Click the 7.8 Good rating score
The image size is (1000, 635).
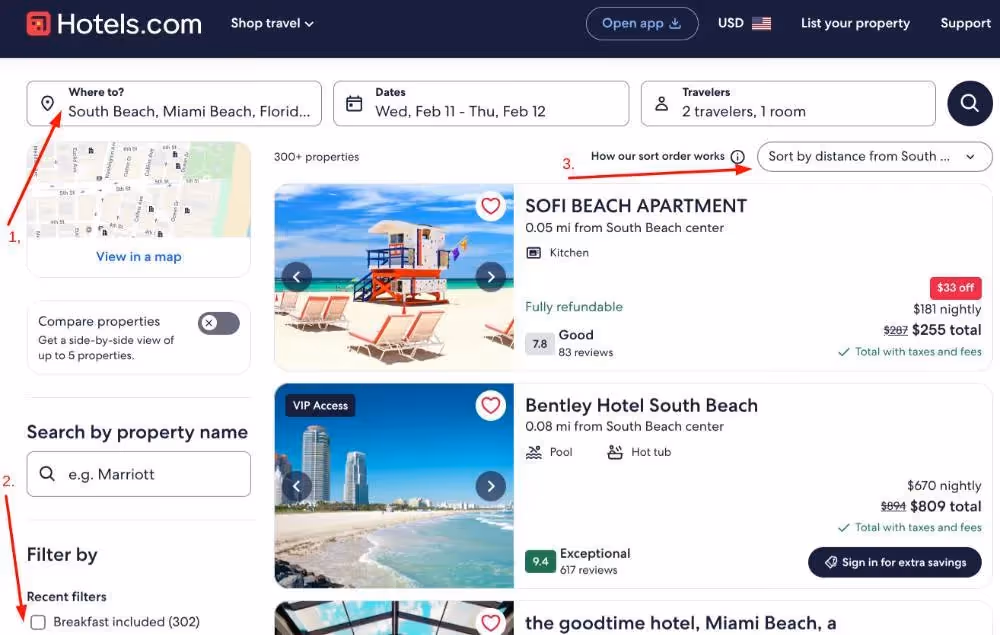[540, 344]
